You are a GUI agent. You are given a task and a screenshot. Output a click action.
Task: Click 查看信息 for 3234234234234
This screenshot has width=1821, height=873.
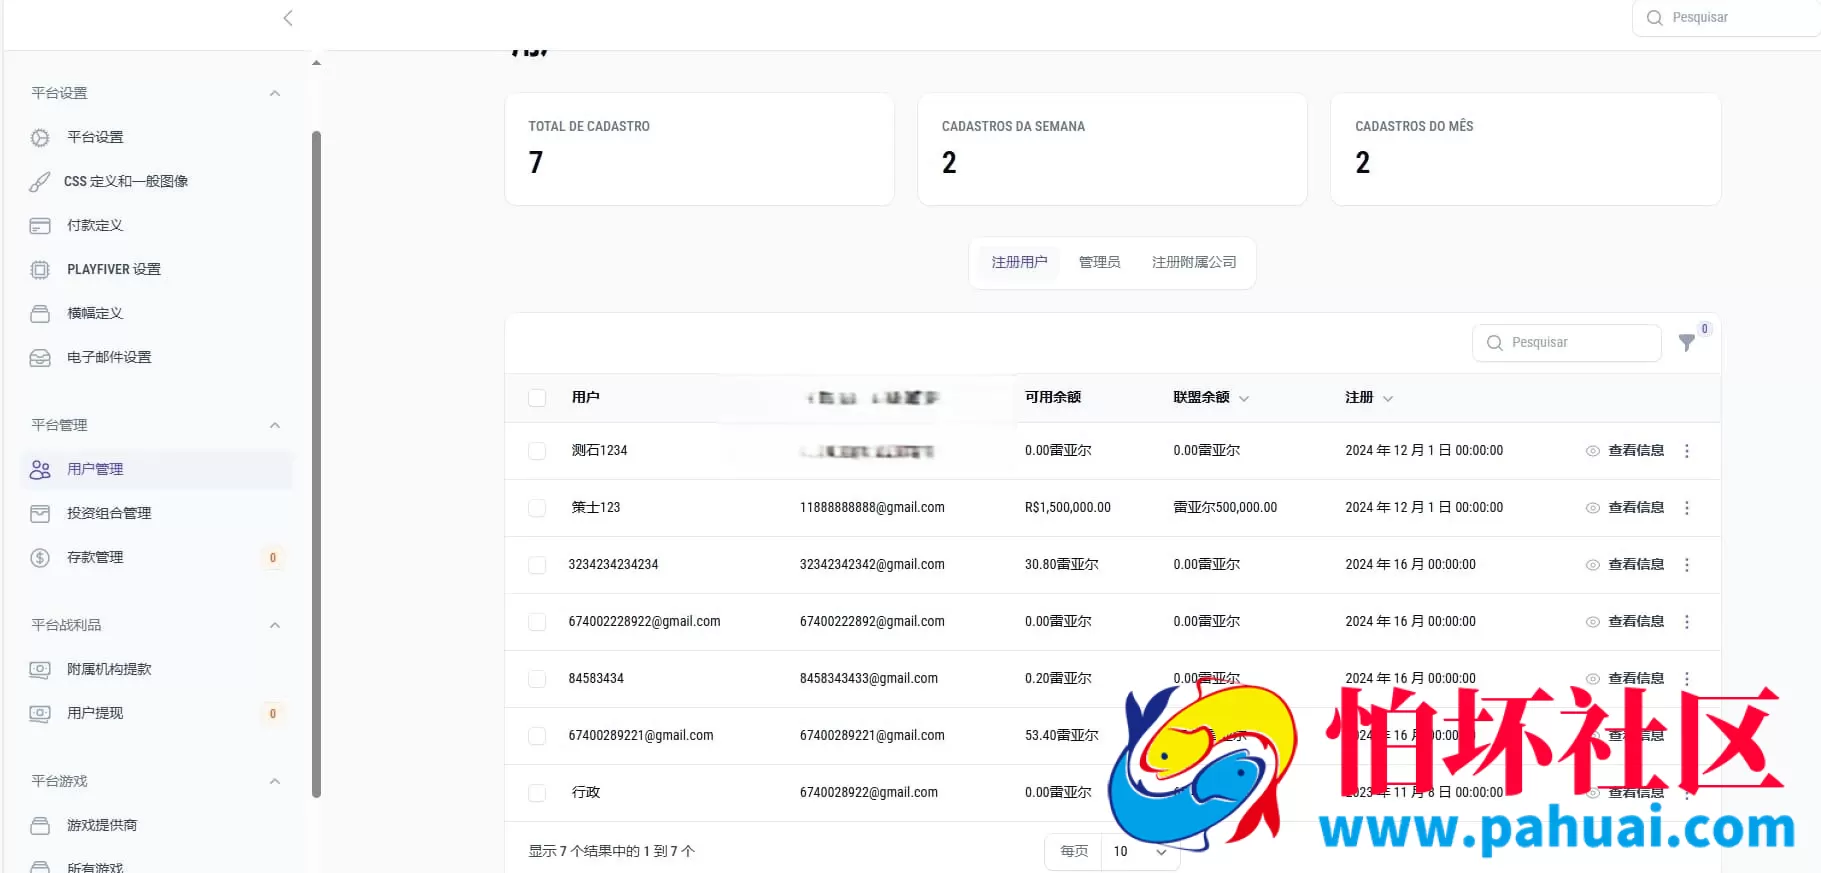(1625, 565)
